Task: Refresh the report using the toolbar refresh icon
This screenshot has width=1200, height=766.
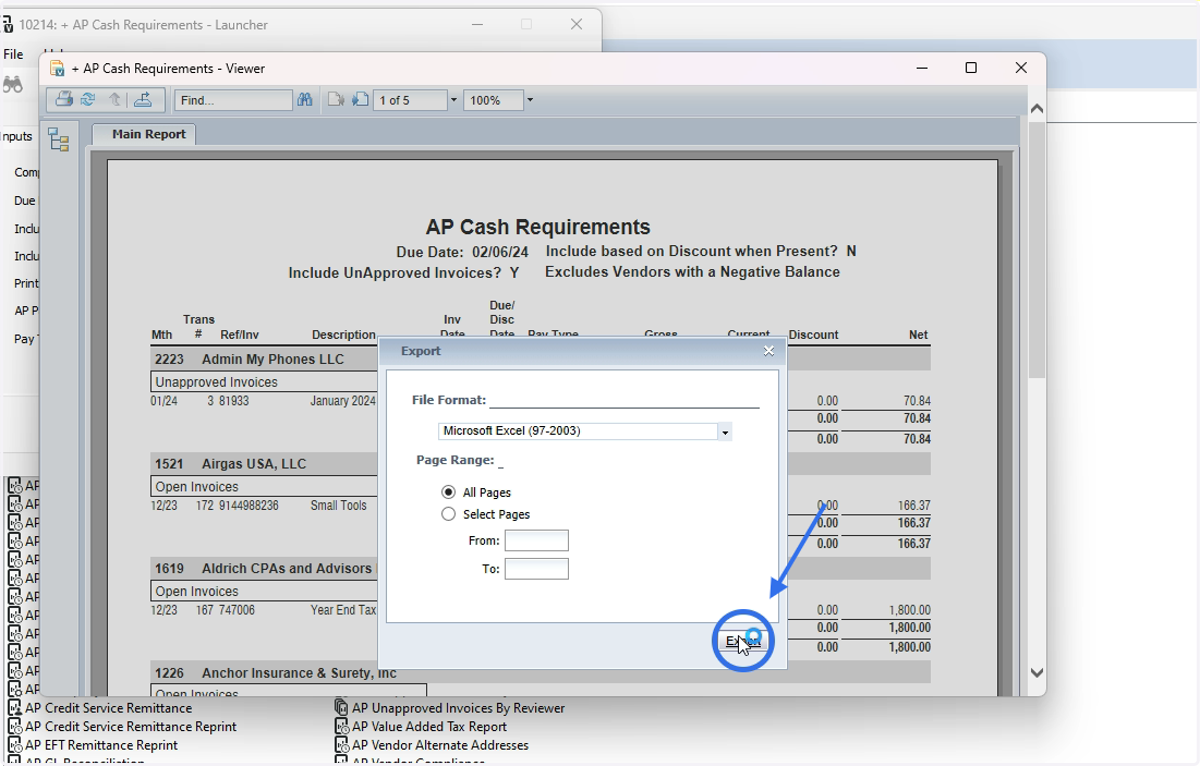Action: [88, 99]
